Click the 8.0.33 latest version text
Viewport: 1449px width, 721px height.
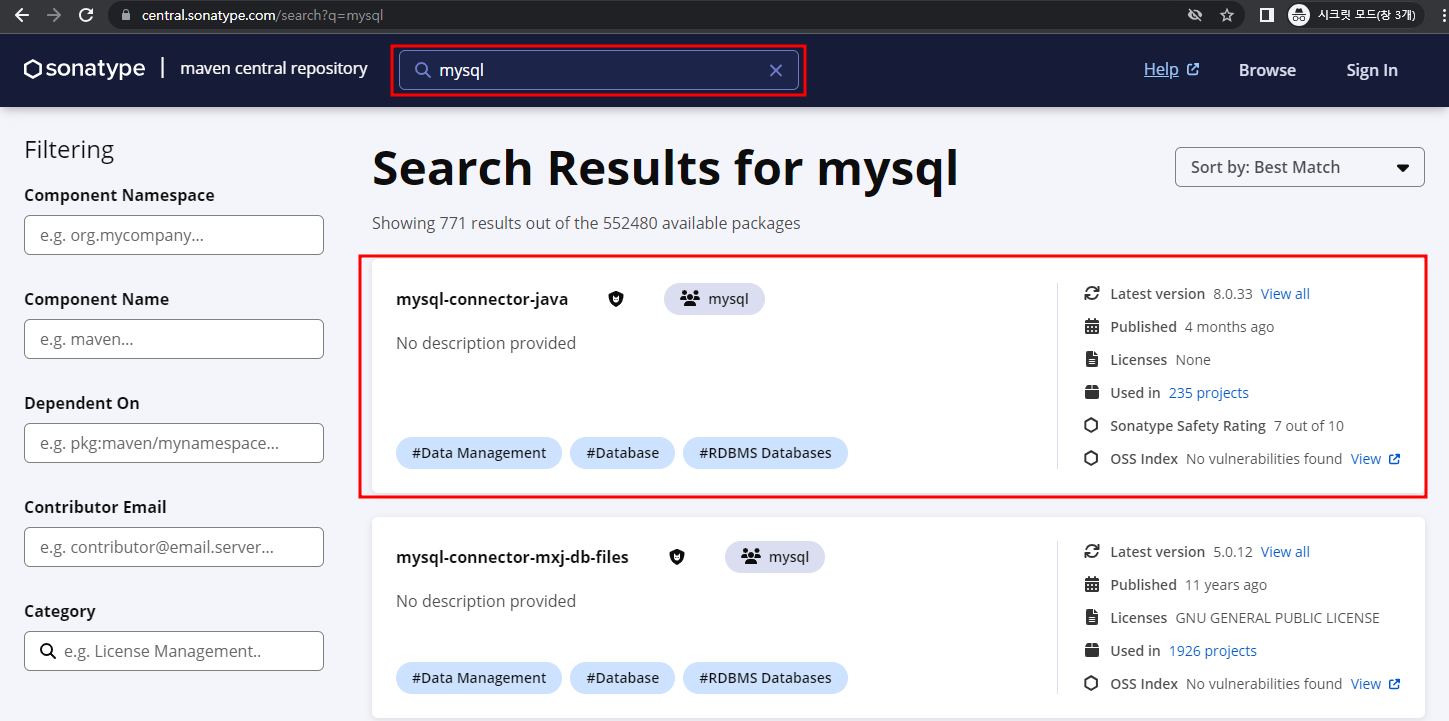(1232, 293)
